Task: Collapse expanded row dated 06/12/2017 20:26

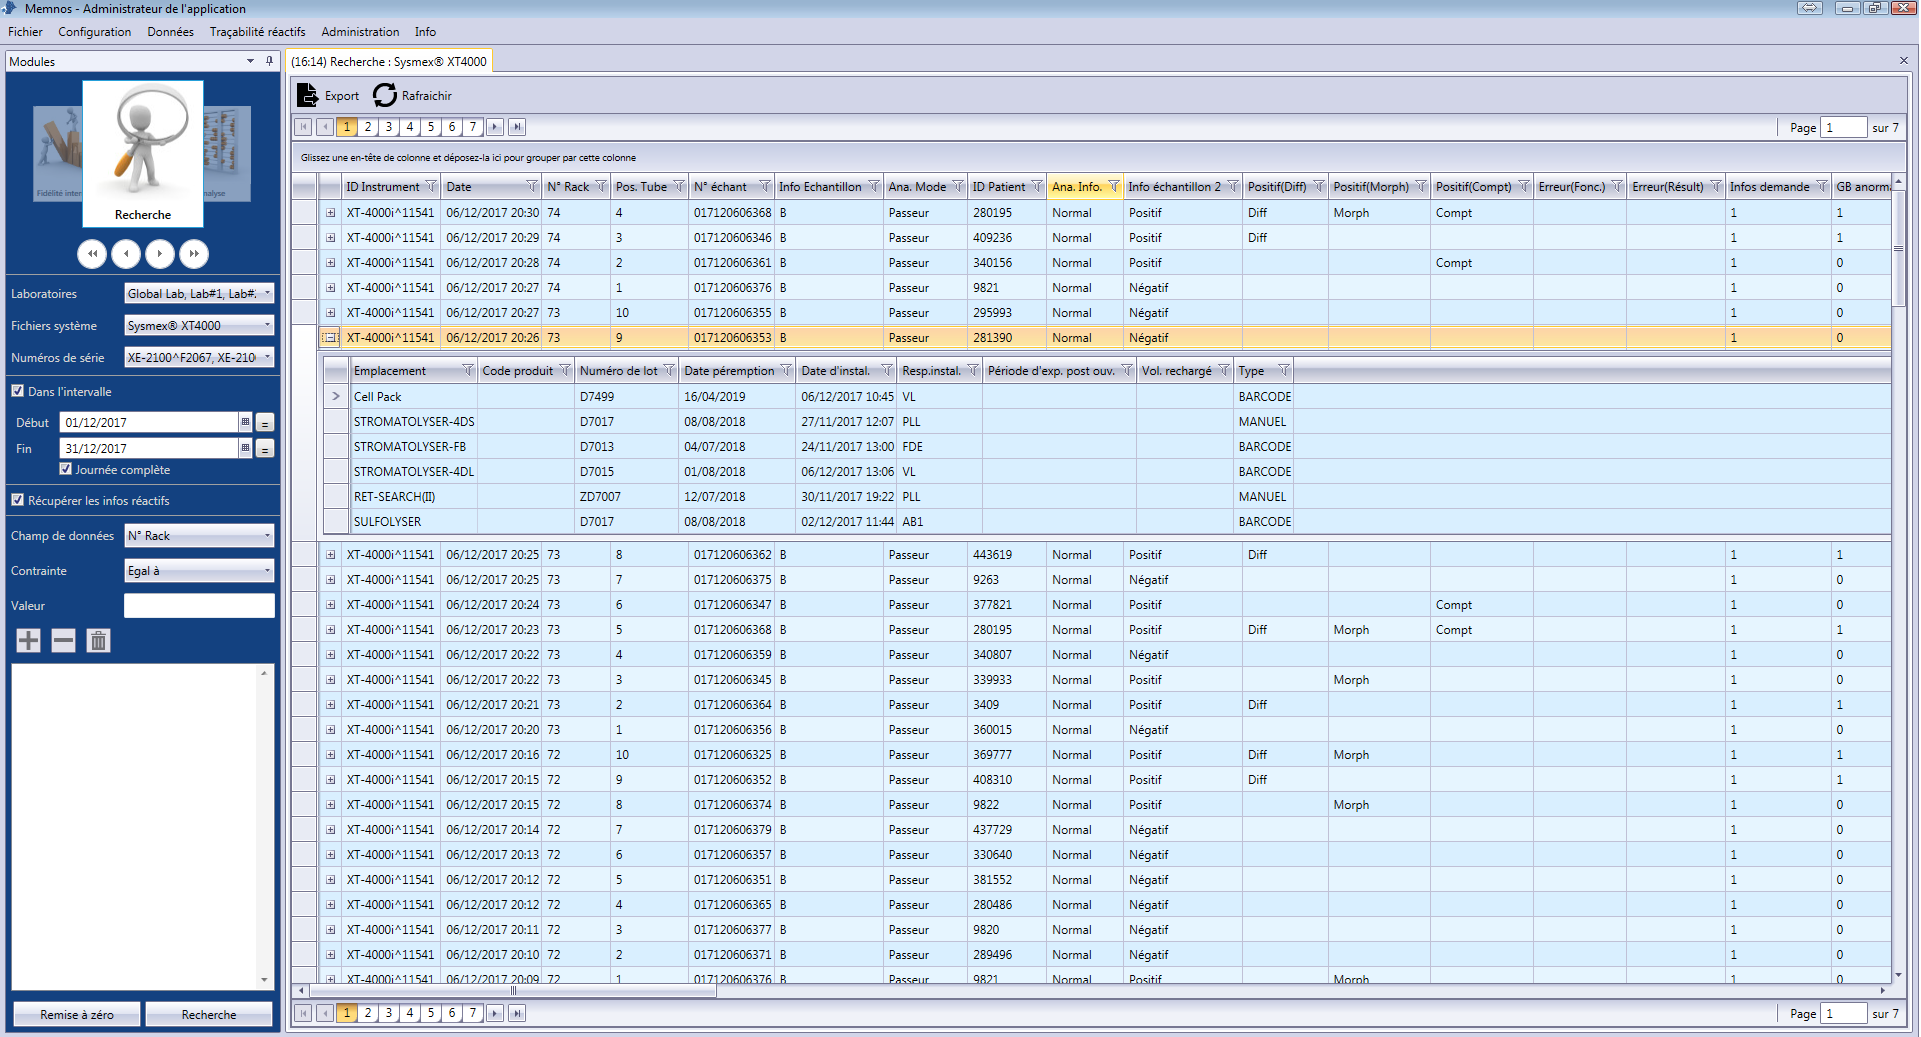Action: 330,338
